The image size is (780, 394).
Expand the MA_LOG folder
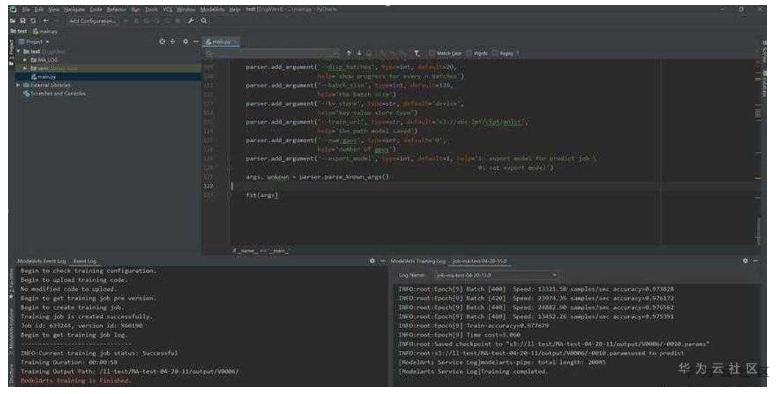(25, 60)
